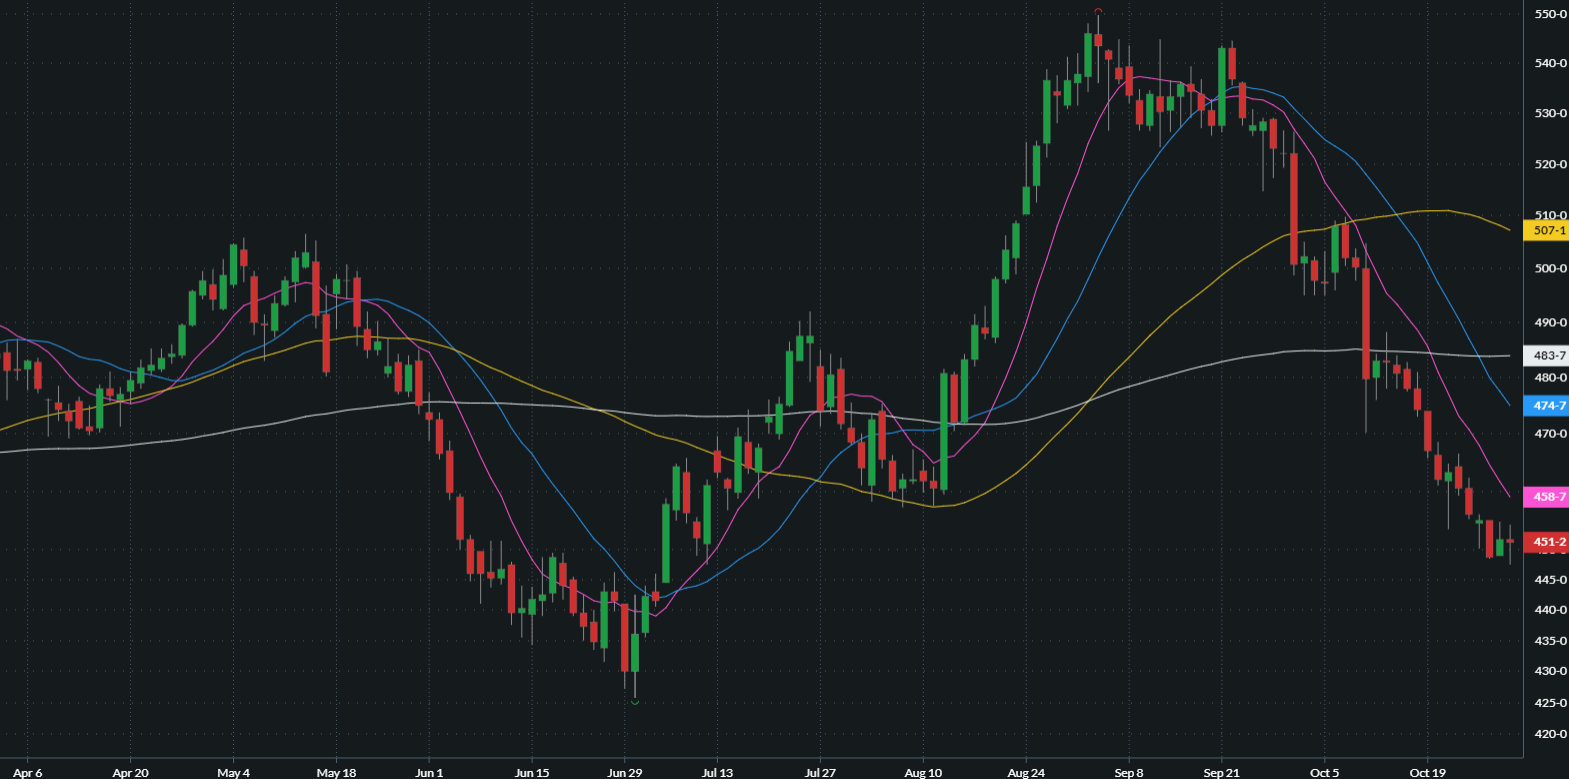
Task: Select the Aug 10 date label
Action: [923, 772]
